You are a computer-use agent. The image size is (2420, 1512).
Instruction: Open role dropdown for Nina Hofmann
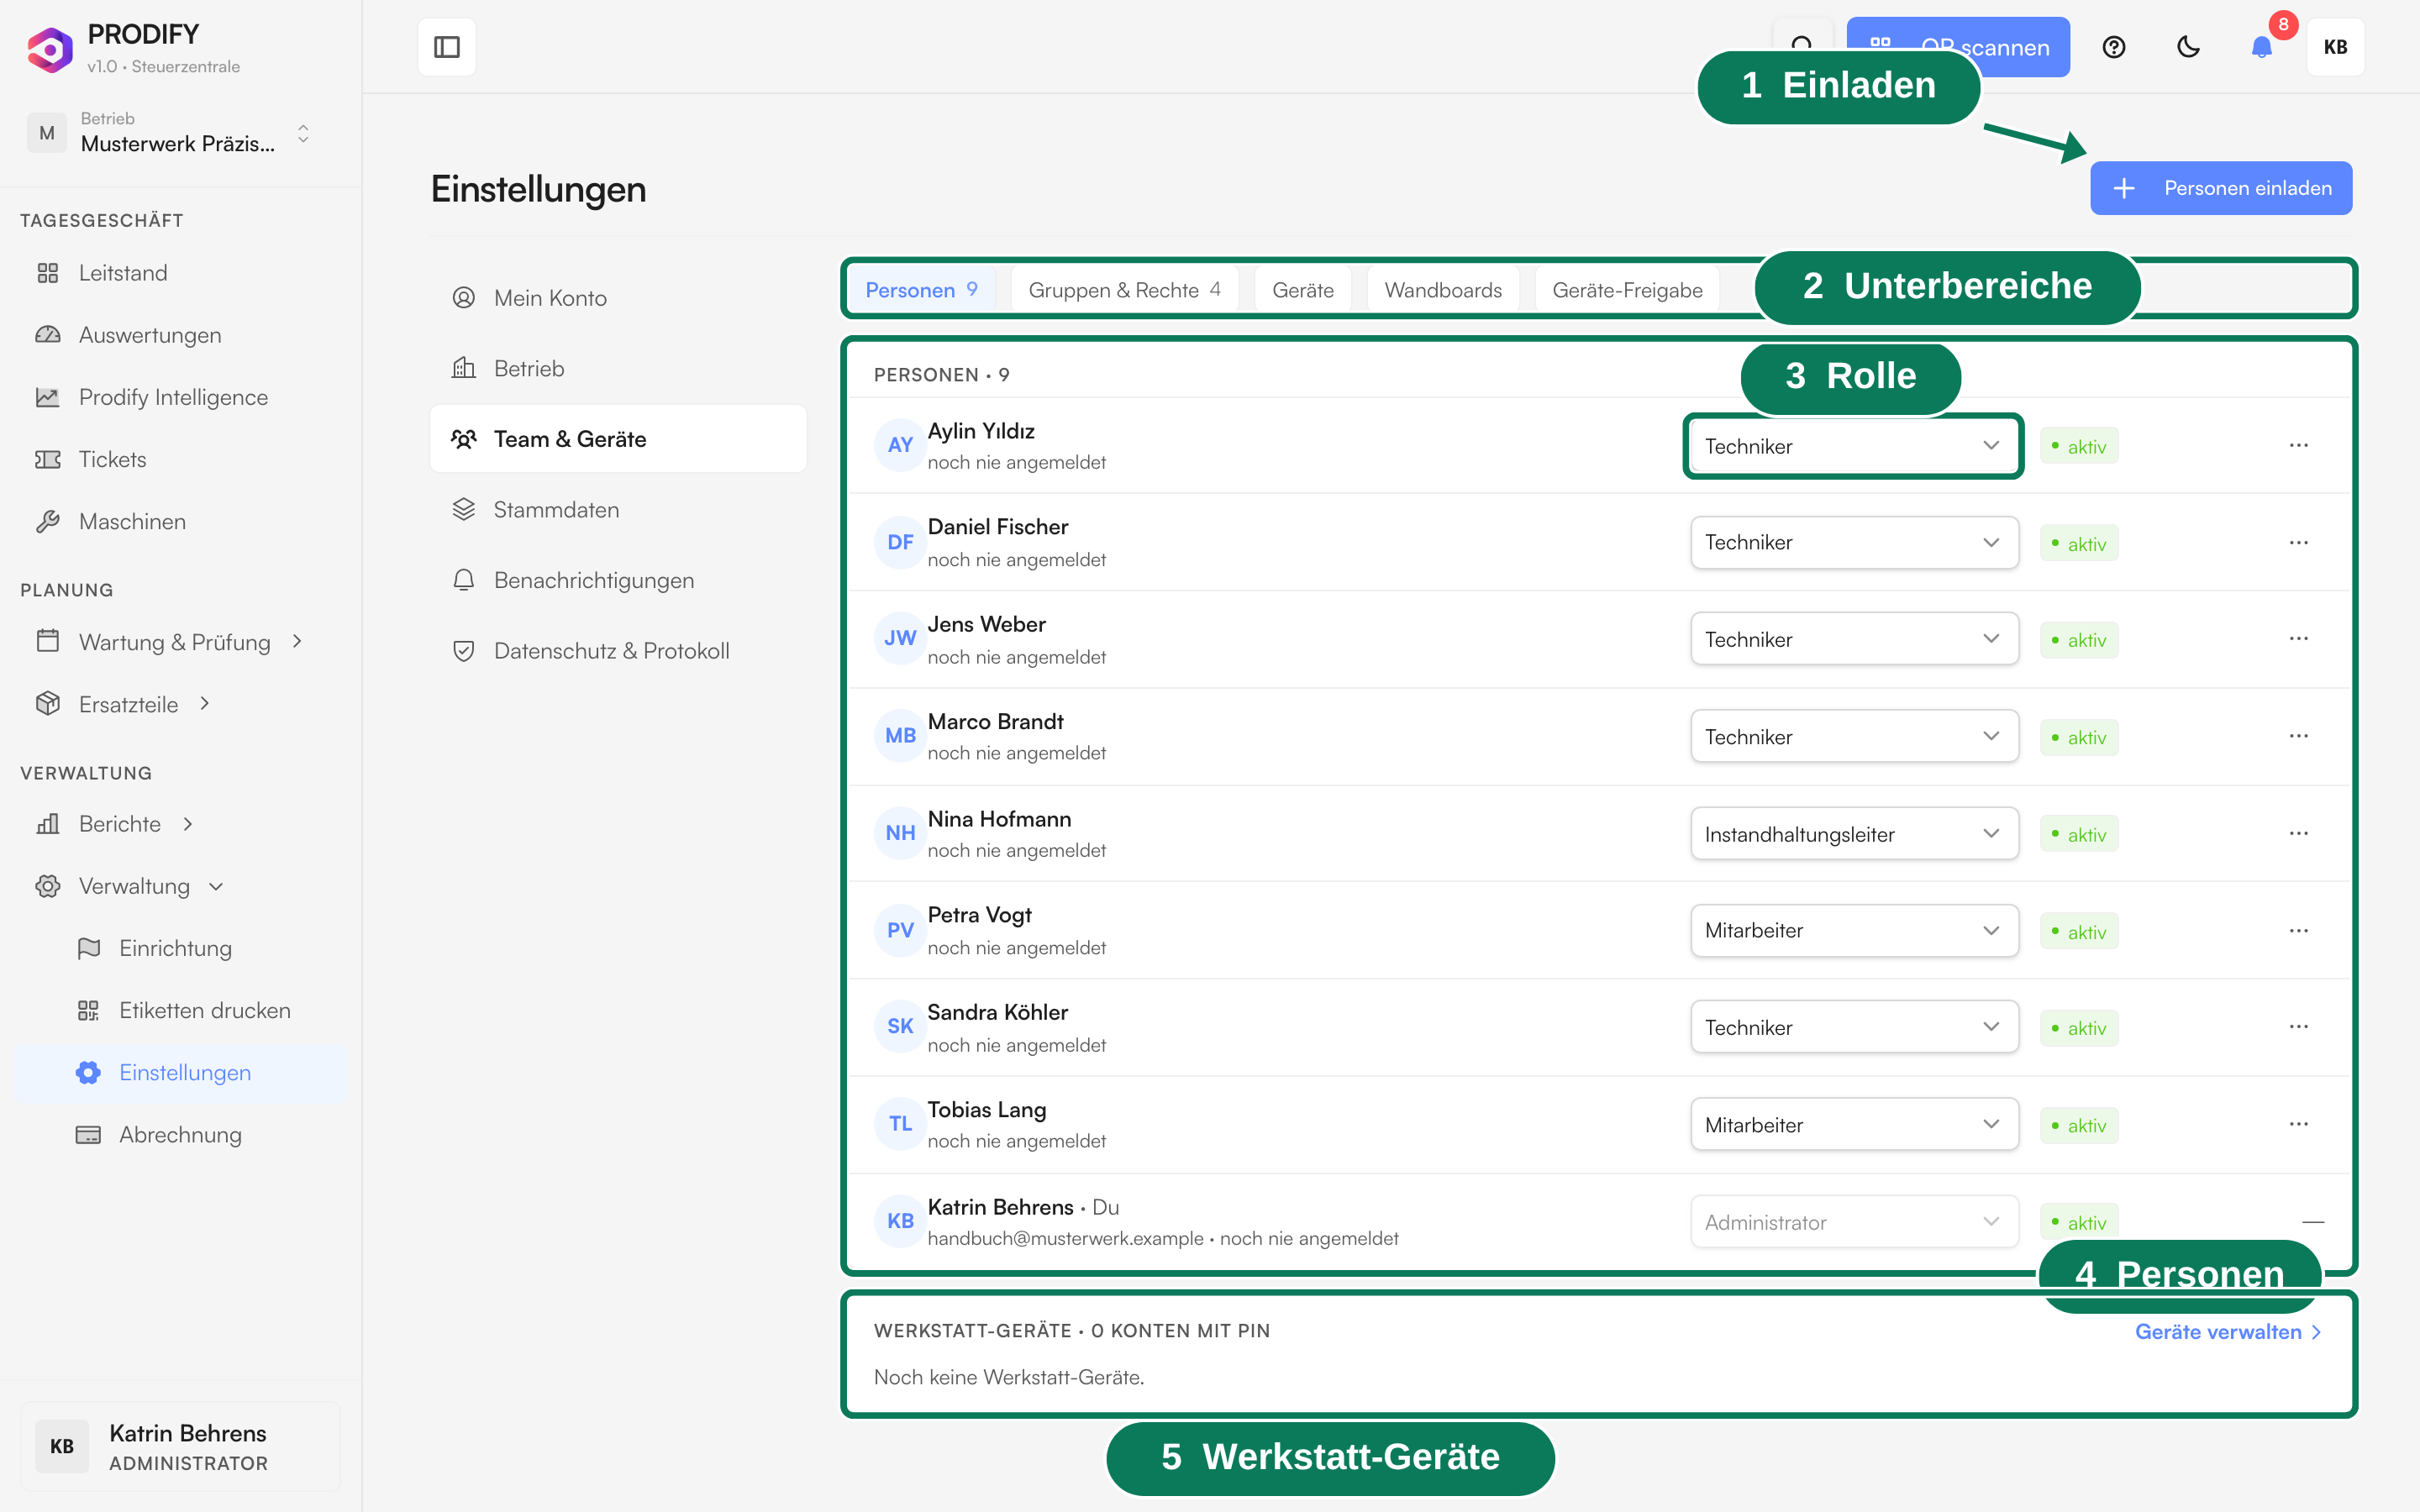click(1854, 834)
